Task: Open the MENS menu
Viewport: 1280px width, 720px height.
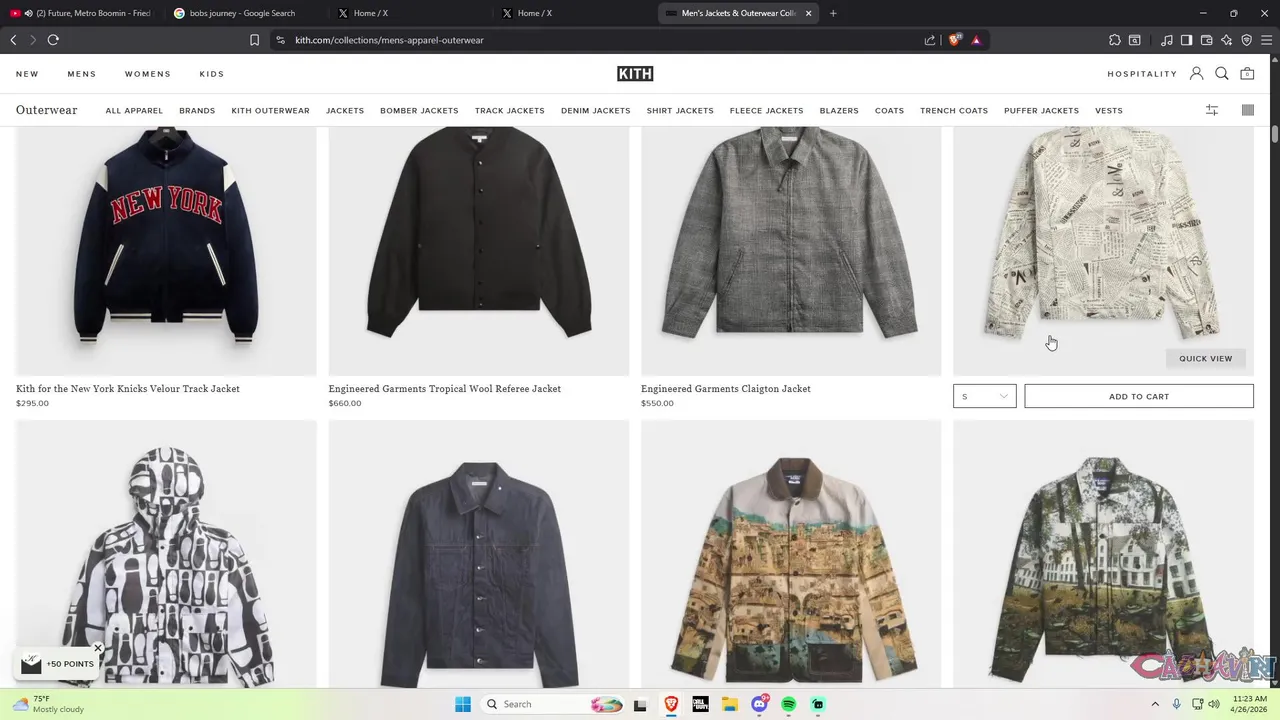Action: pyautogui.click(x=82, y=74)
